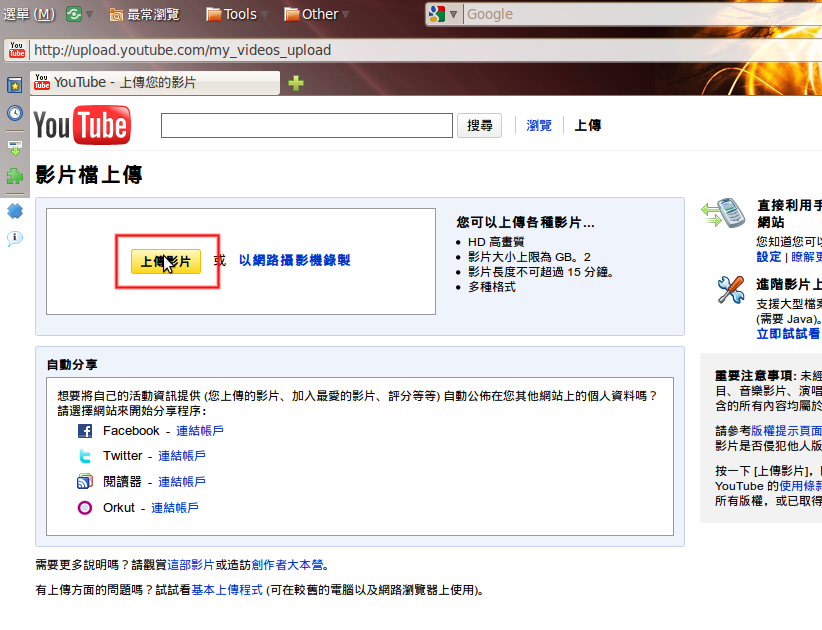The image size is (822, 630).
Task: Click the 您可以上傳各種影片... heading
Action: [525, 222]
